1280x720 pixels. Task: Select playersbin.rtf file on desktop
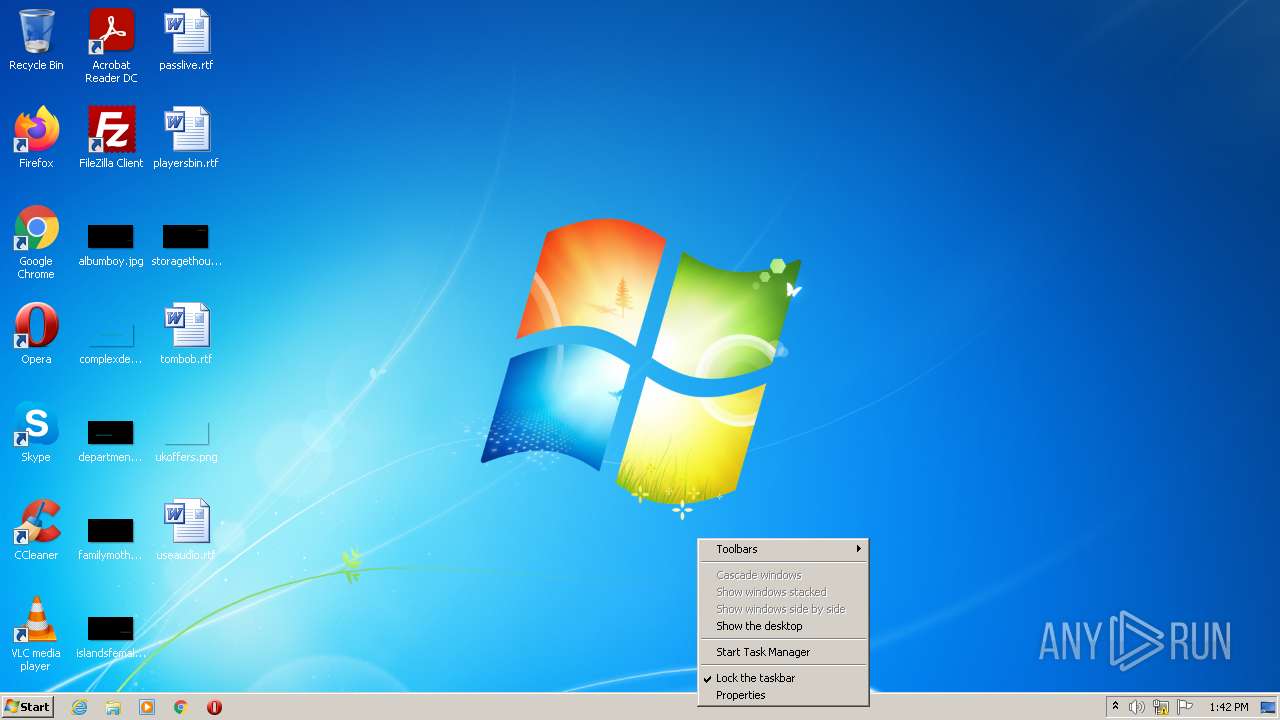pyautogui.click(x=186, y=138)
